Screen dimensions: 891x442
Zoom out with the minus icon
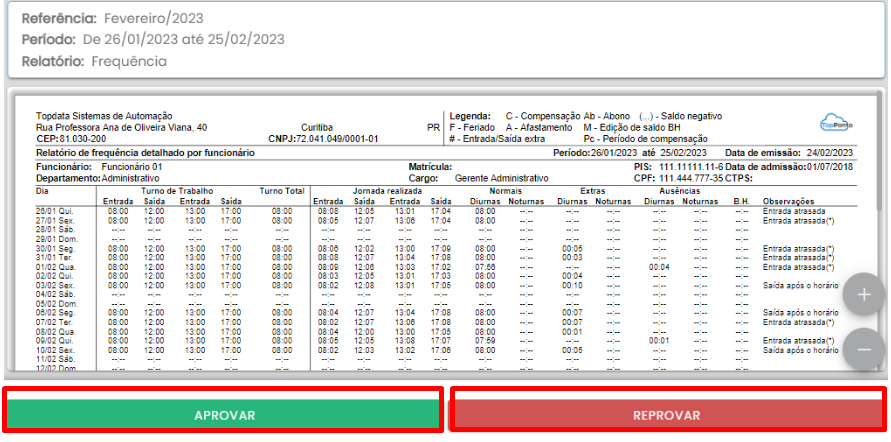pyautogui.click(x=863, y=350)
